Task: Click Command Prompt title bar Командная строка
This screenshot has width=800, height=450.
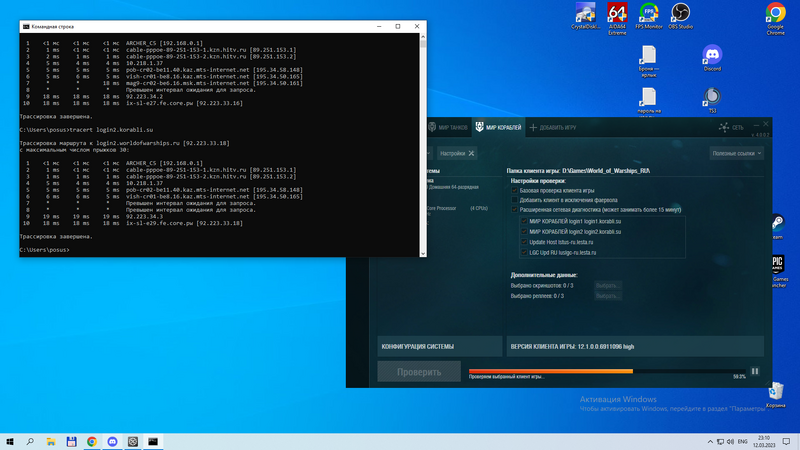Action: [53, 27]
